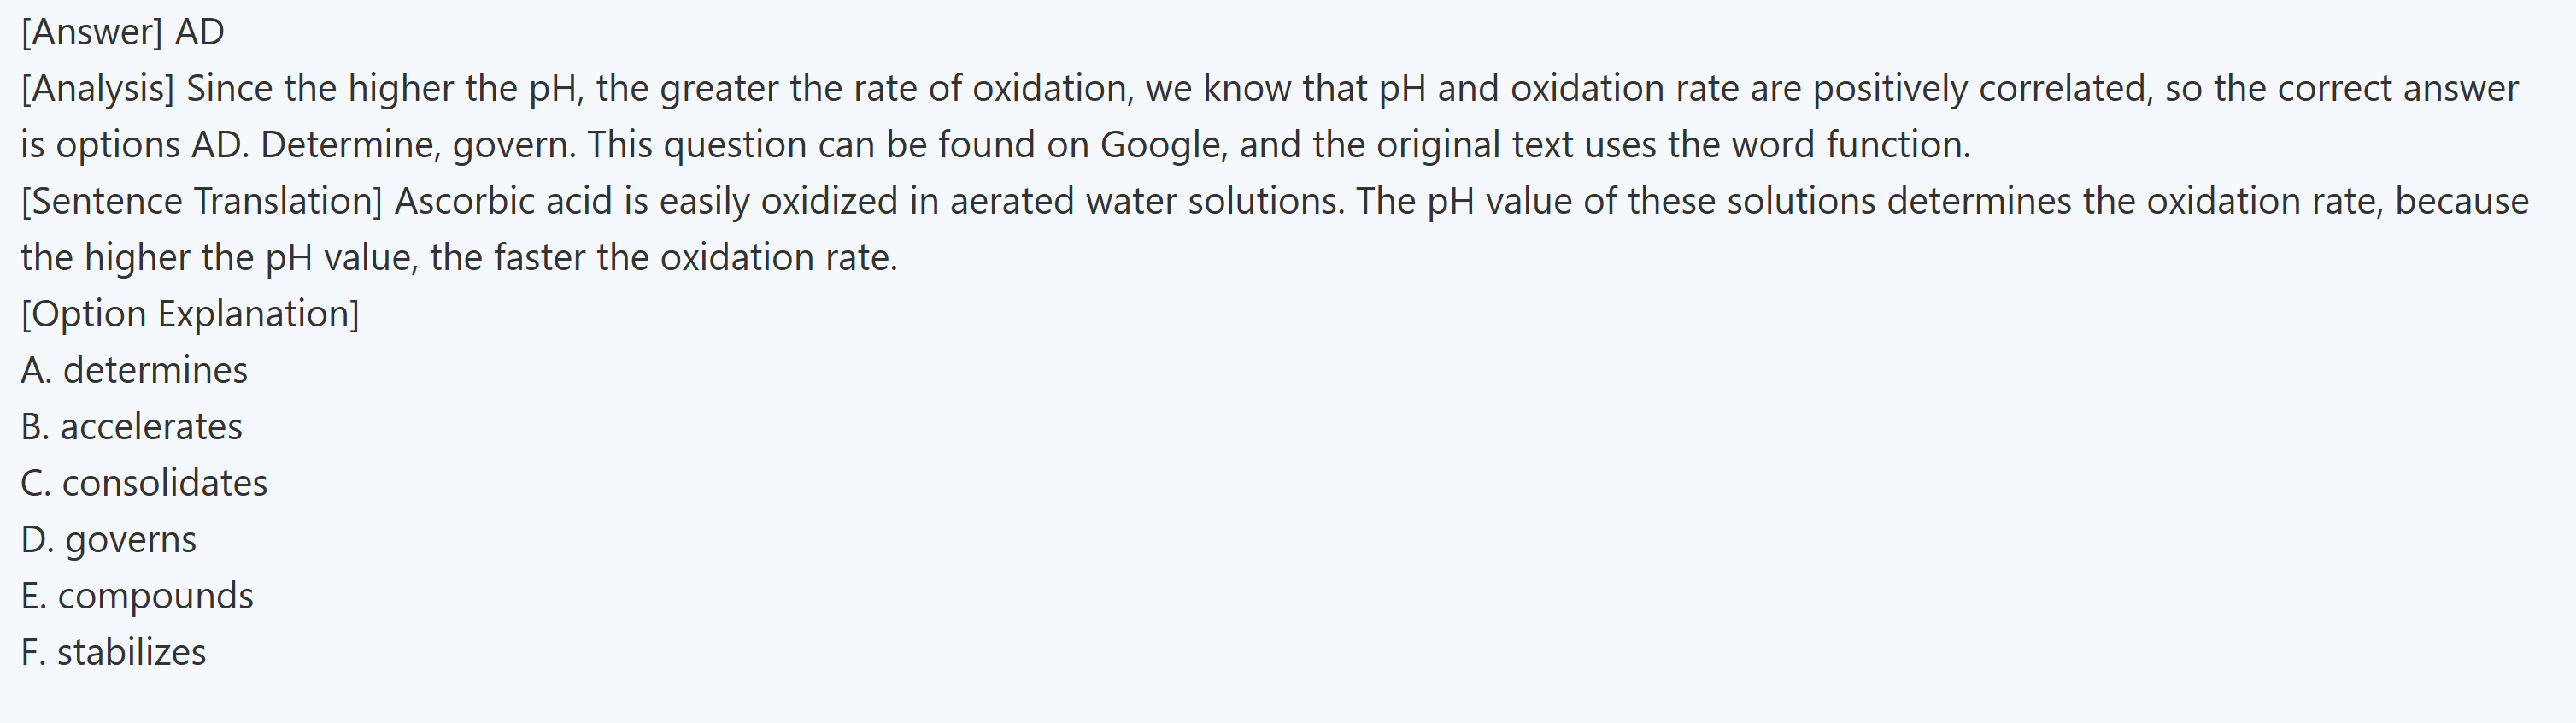Click the word 'Google' in the analysis
Screen dimensions: 2576x723
point(1161,145)
